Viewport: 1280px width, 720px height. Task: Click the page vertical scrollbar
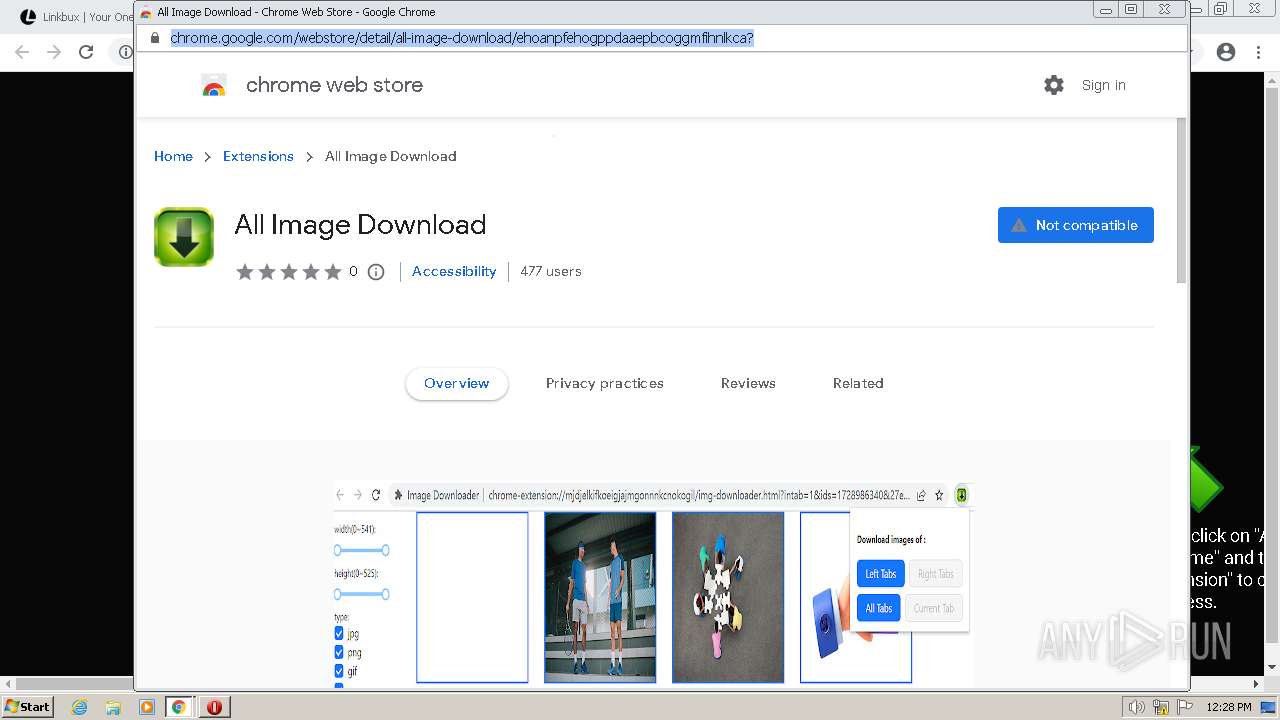click(1182, 200)
